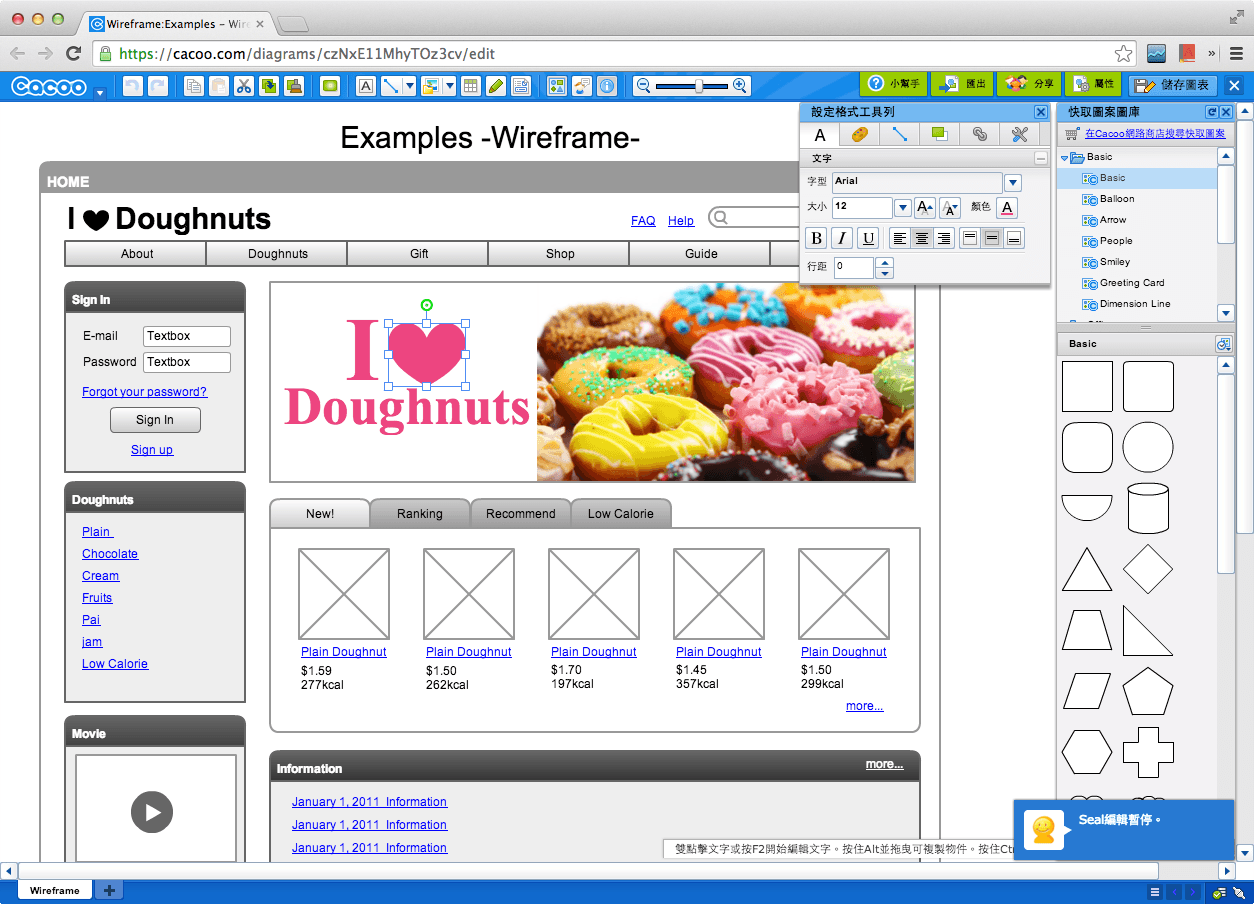Image resolution: width=1254 pixels, height=905 pixels.
Task: Select the Pencil freehand tool
Action: point(495,86)
